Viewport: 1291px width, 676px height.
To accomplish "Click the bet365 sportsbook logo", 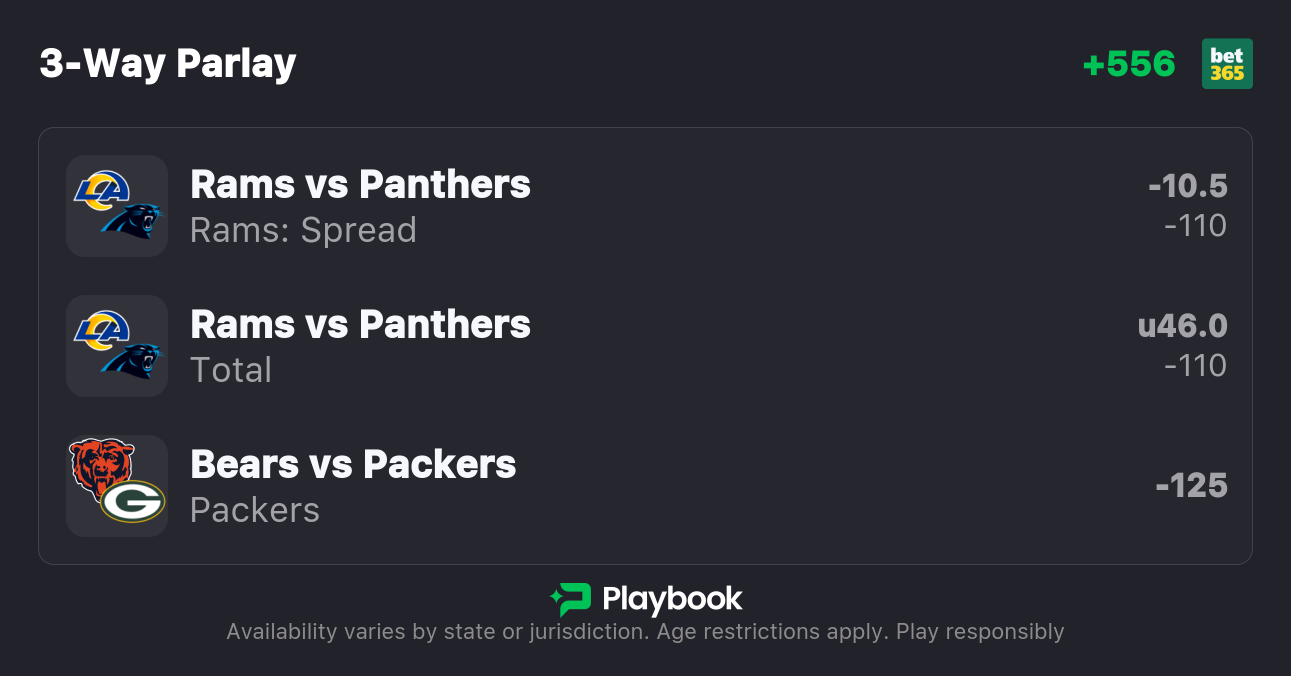I will click(x=1227, y=64).
